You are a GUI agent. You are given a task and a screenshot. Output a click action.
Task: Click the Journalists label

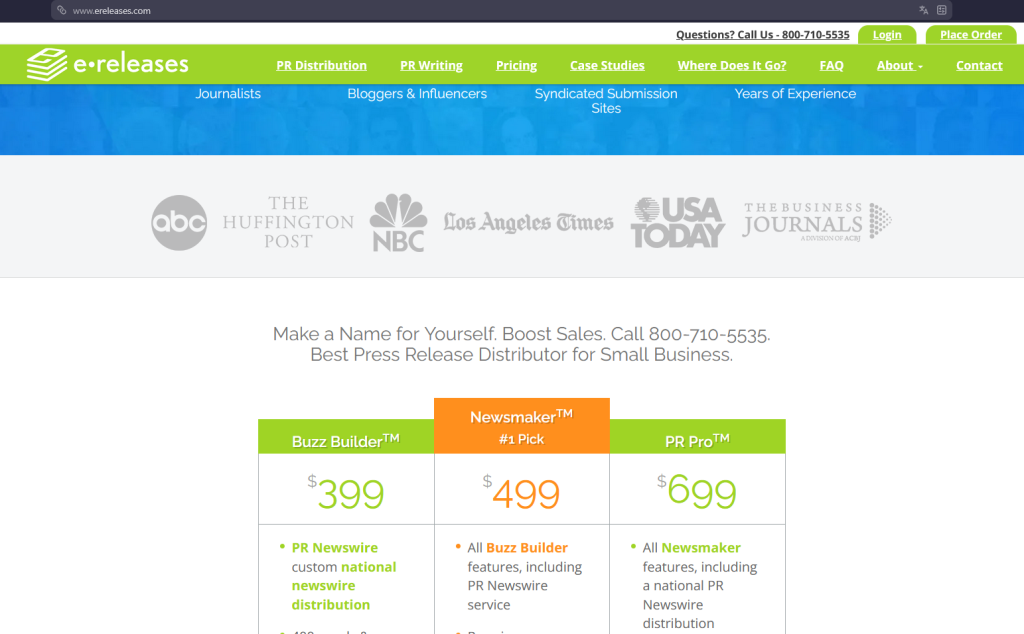pyautogui.click(x=228, y=93)
